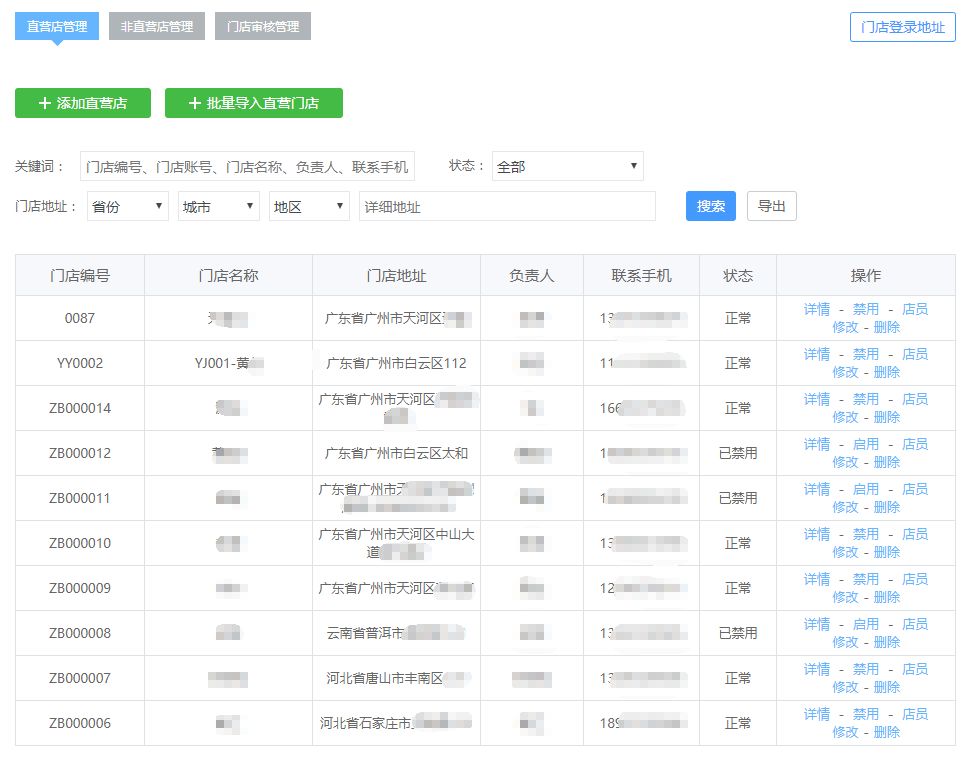Open 详情 for store ZB000014

coord(816,399)
